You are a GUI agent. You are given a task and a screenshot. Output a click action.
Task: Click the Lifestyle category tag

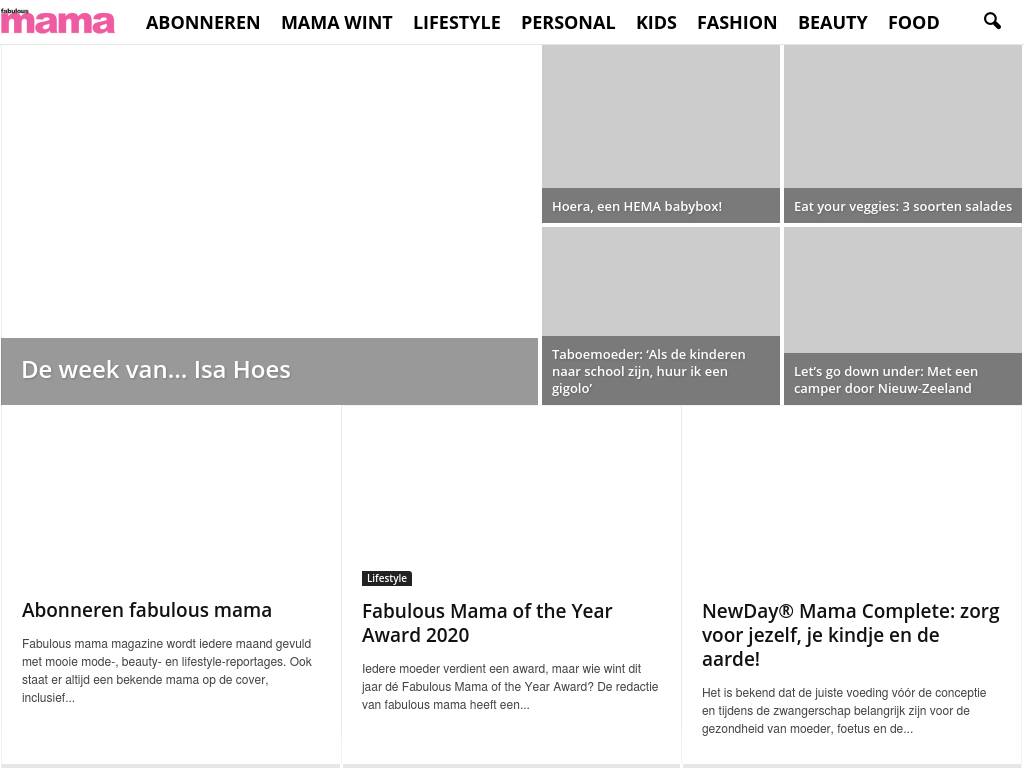387,578
